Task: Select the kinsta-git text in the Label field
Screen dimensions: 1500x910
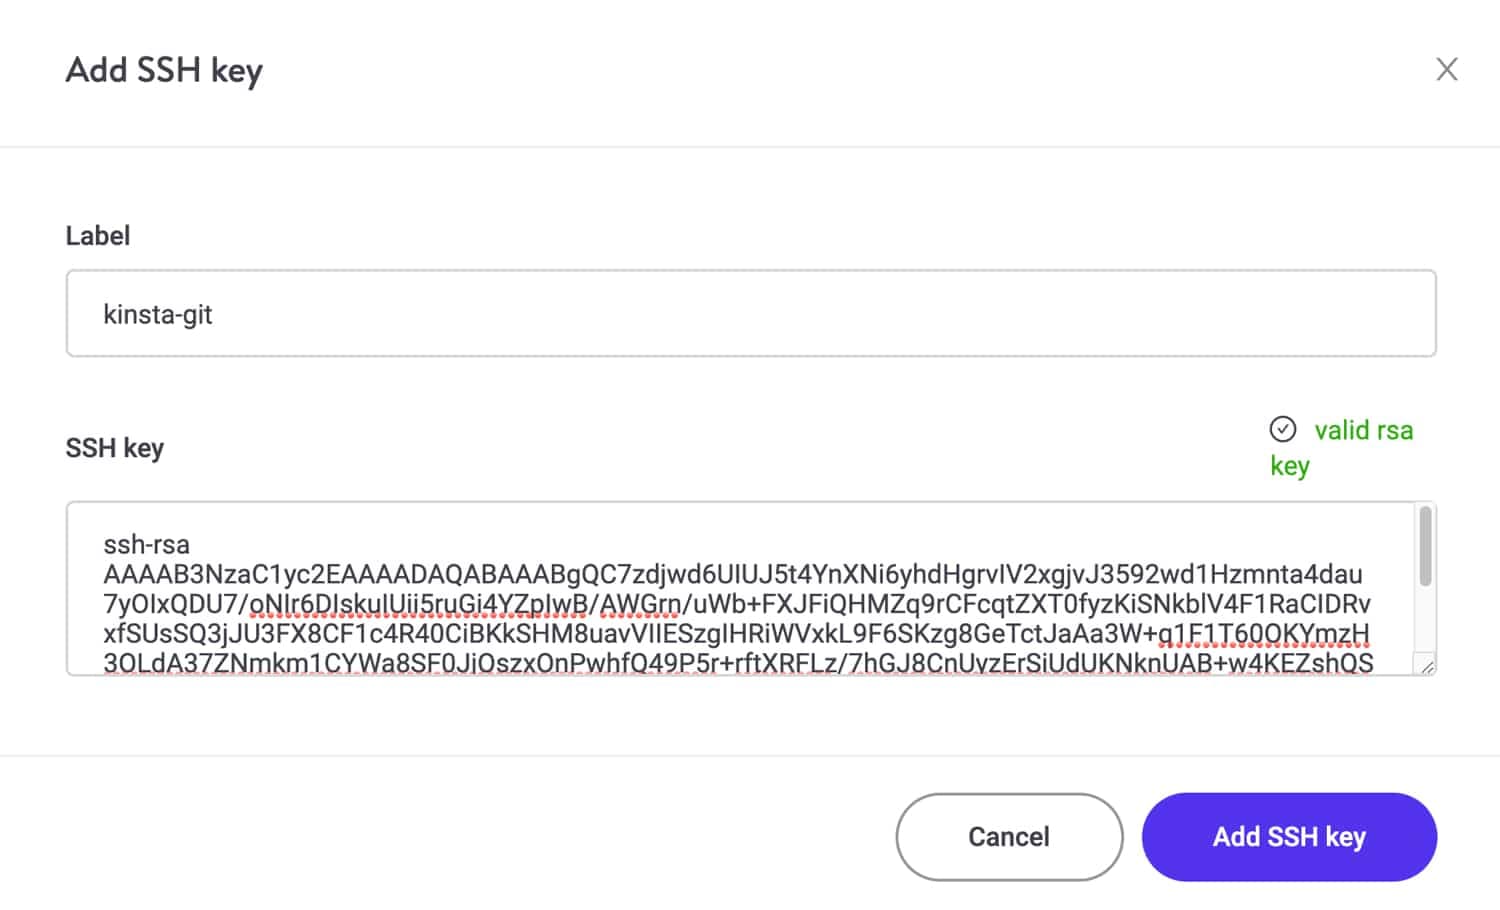Action: click(158, 313)
